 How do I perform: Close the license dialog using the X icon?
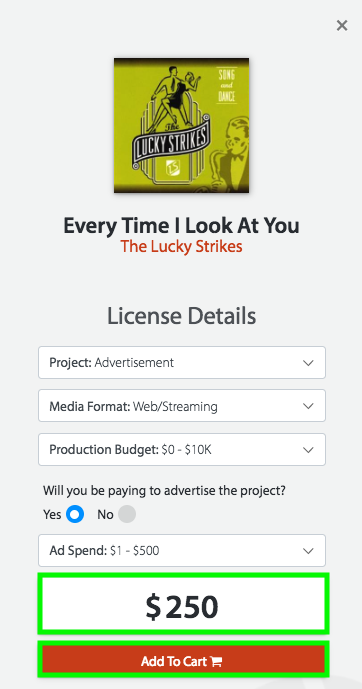pyautogui.click(x=342, y=25)
